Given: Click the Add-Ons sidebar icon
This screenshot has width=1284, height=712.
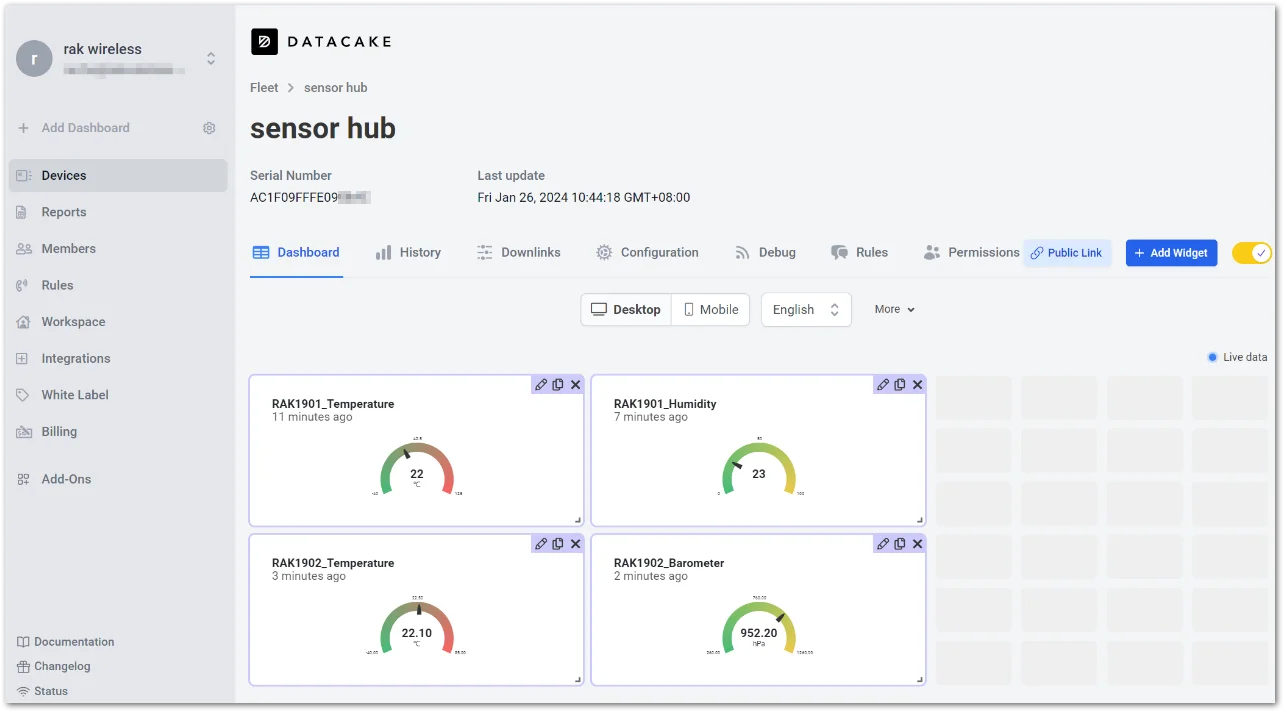Looking at the screenshot, I should coord(24,479).
